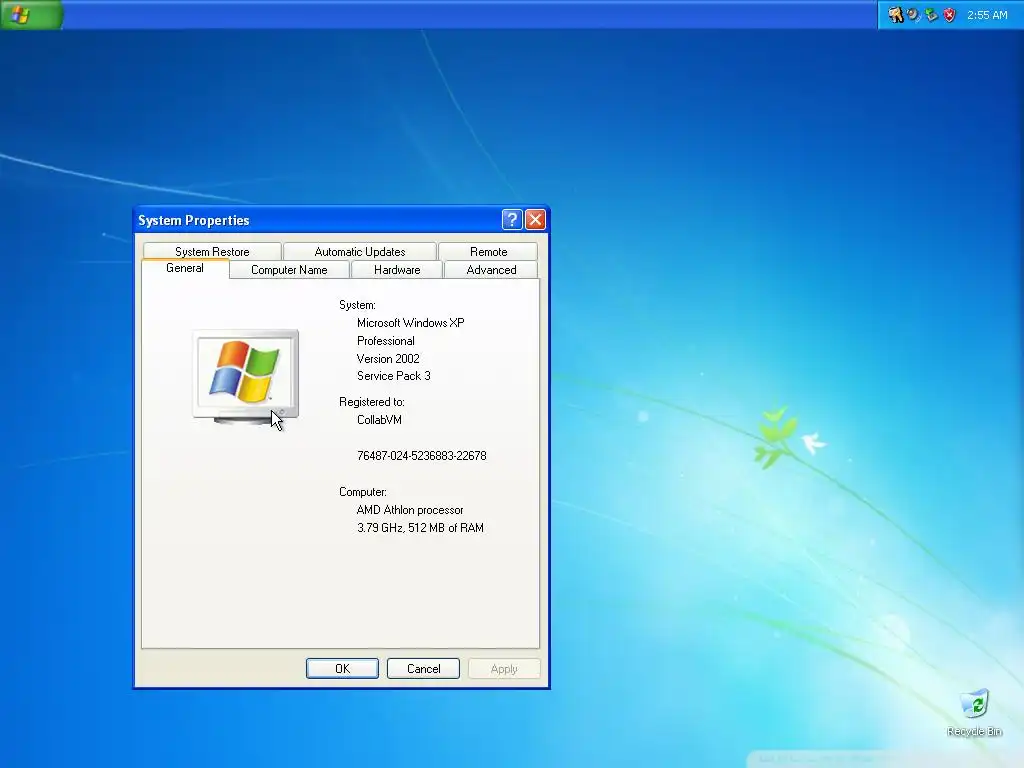Screen dimensions: 1024x768
Task: Open the Start menu button
Action: pos(31,14)
